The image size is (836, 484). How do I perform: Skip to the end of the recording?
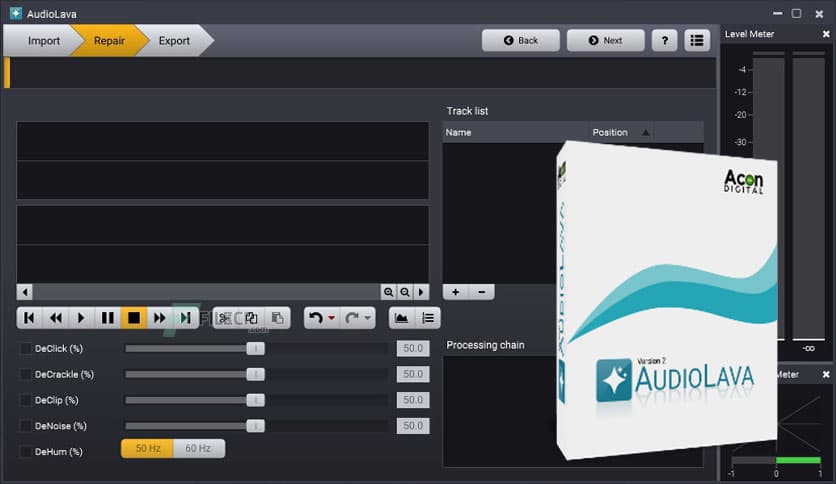tap(185, 318)
